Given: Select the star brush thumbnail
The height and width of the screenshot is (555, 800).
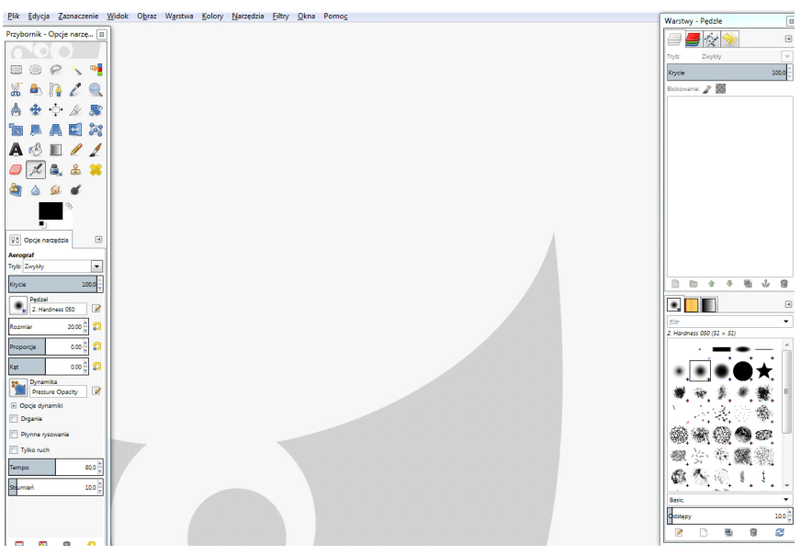Looking at the screenshot, I should [x=764, y=371].
